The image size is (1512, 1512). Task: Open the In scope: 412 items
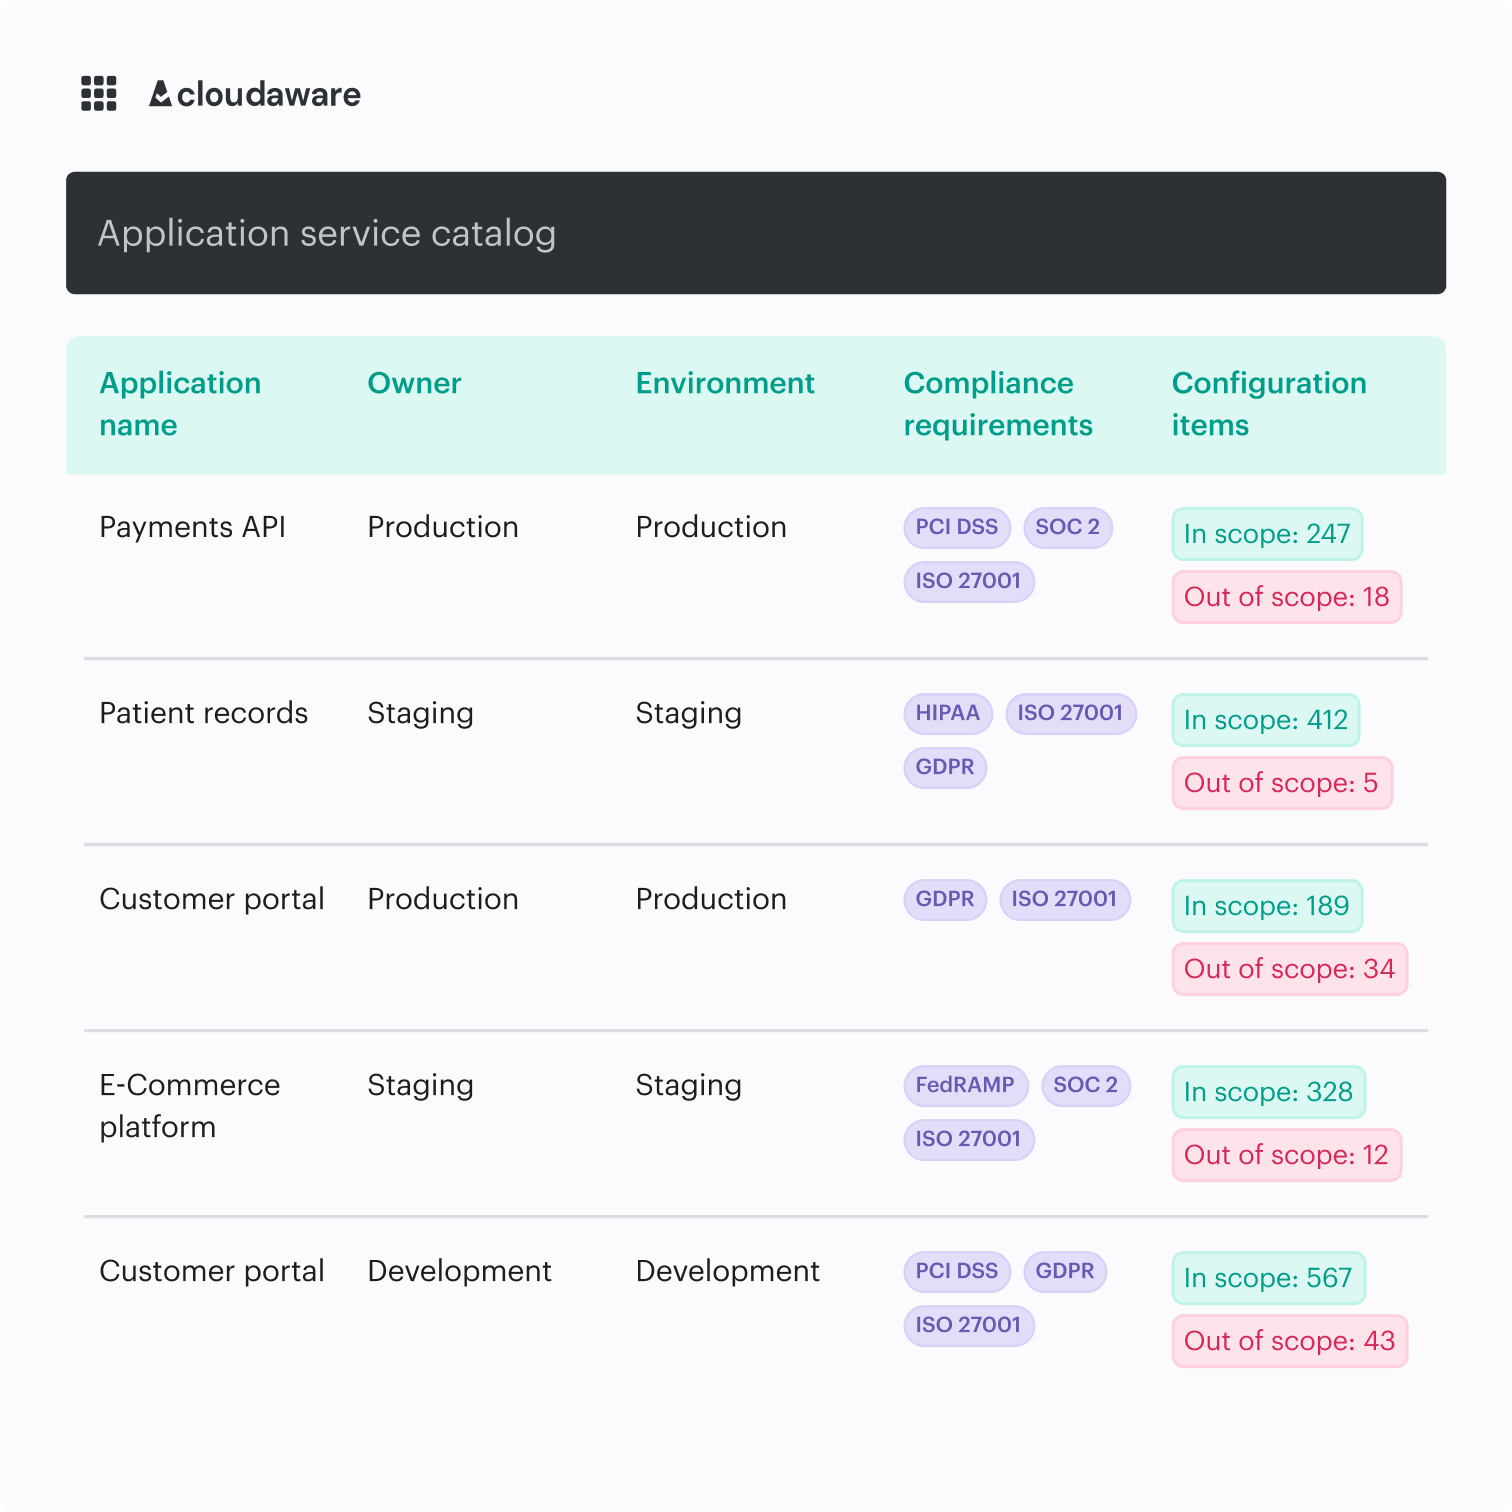point(1265,720)
